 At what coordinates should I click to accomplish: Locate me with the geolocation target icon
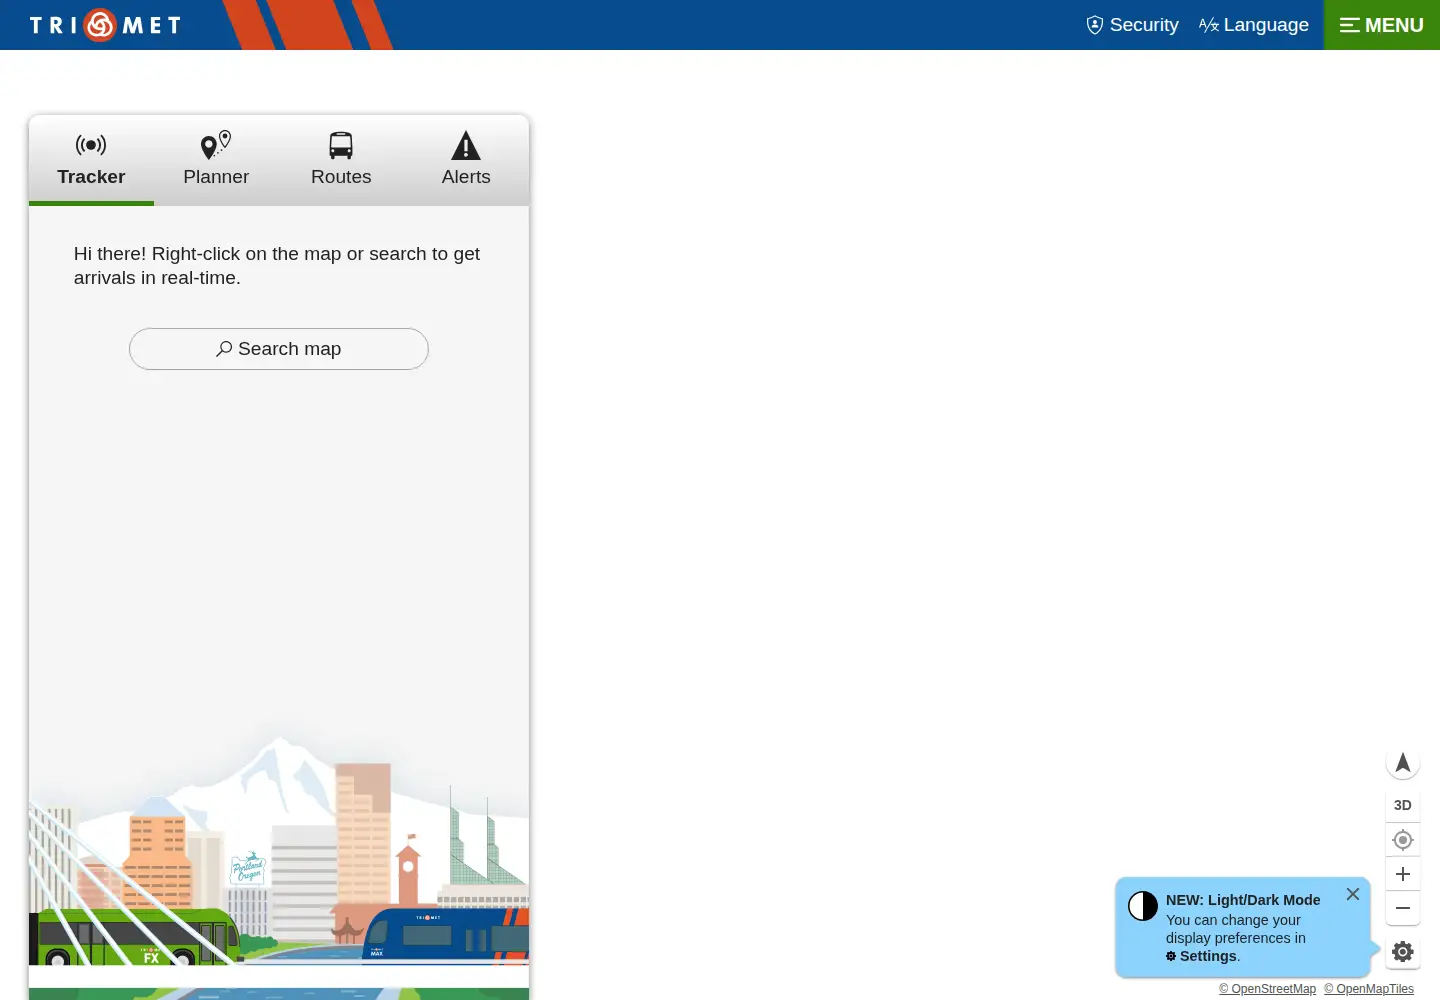pos(1403,840)
